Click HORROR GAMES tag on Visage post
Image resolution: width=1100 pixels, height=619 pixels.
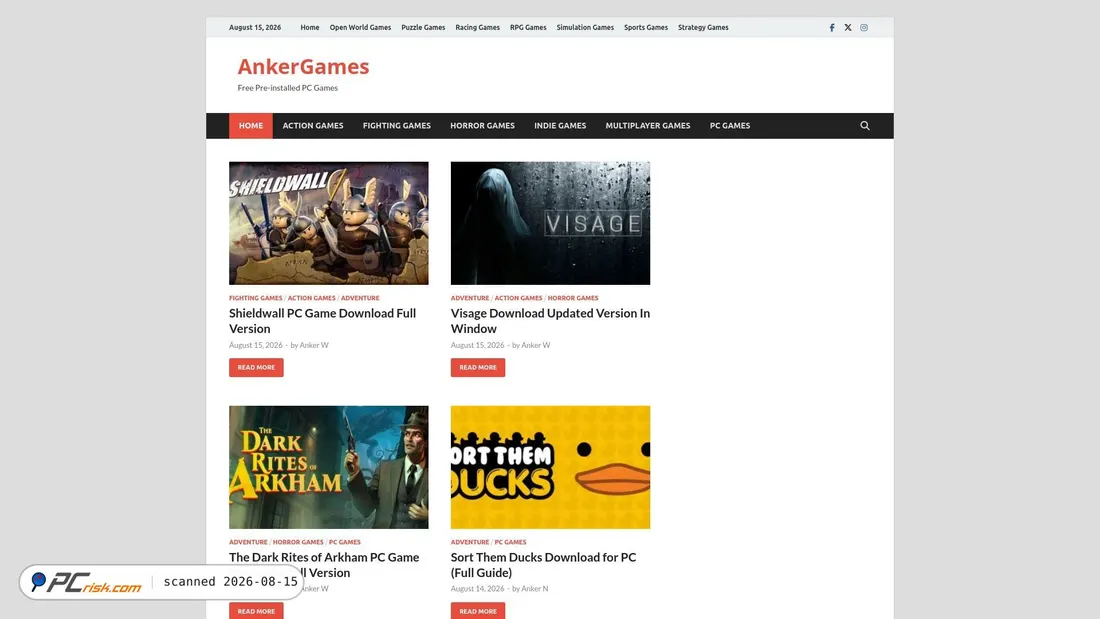(573, 298)
